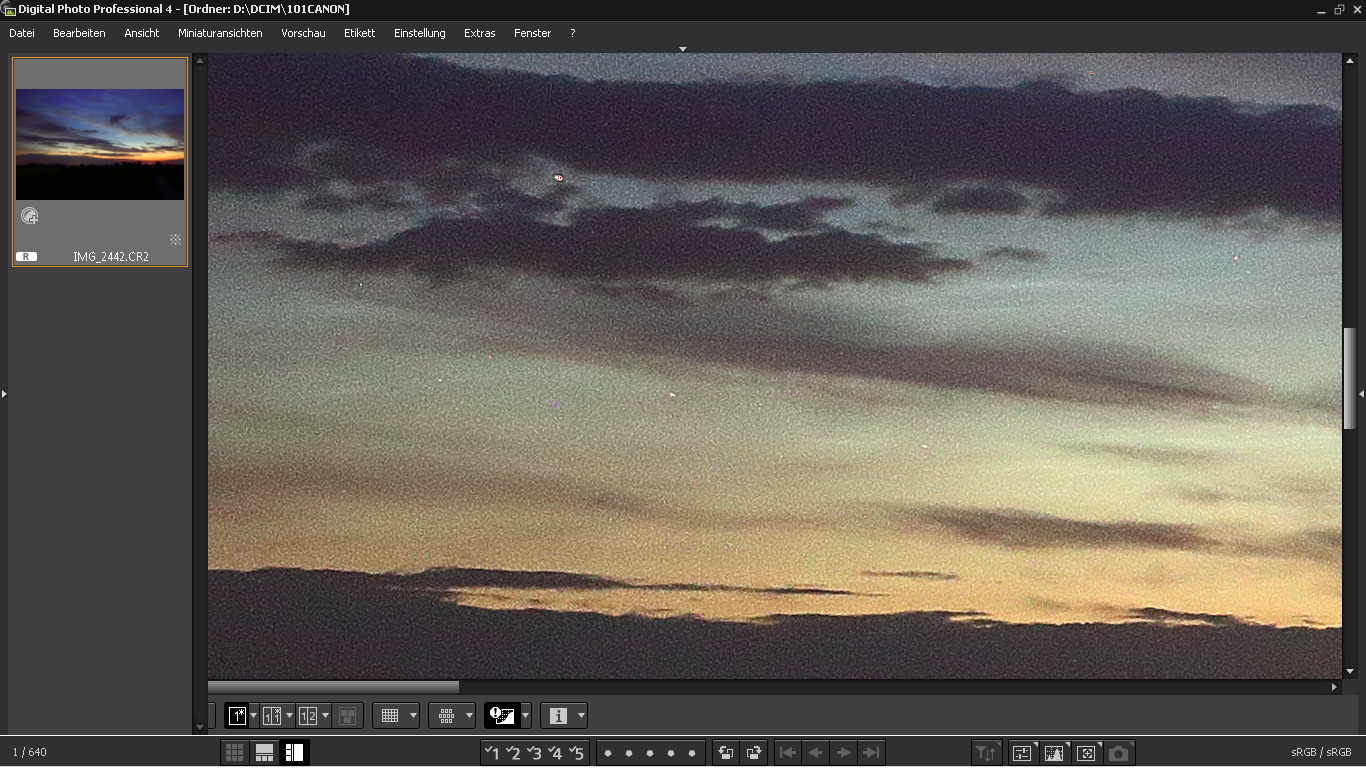The height and width of the screenshot is (768, 1366).
Task: Rotate the image right
Action: [x=754, y=753]
